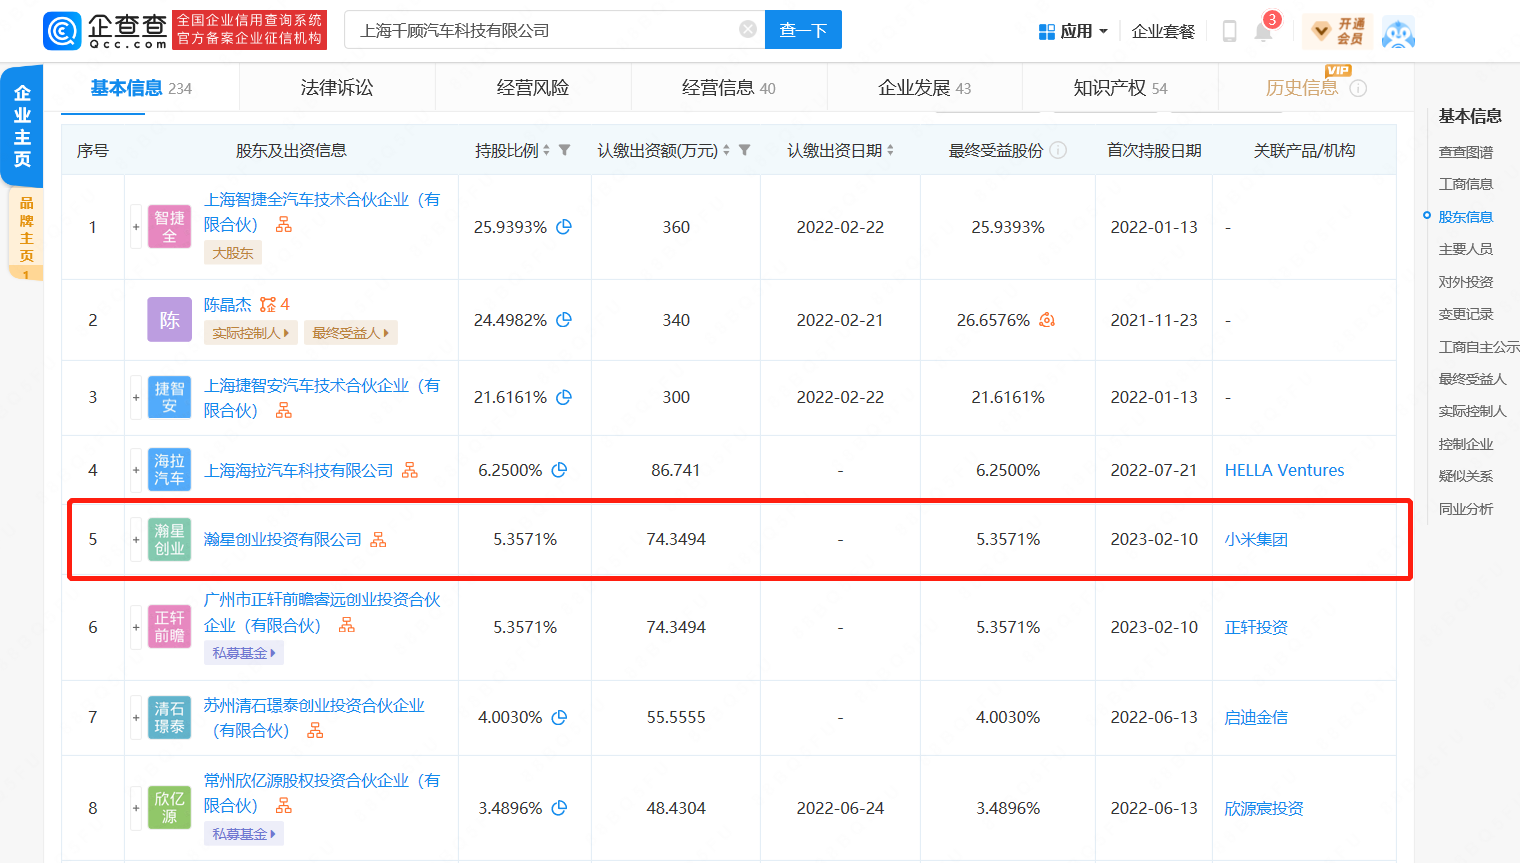Click pie chart icon beside 25.9393%

pyautogui.click(x=564, y=227)
